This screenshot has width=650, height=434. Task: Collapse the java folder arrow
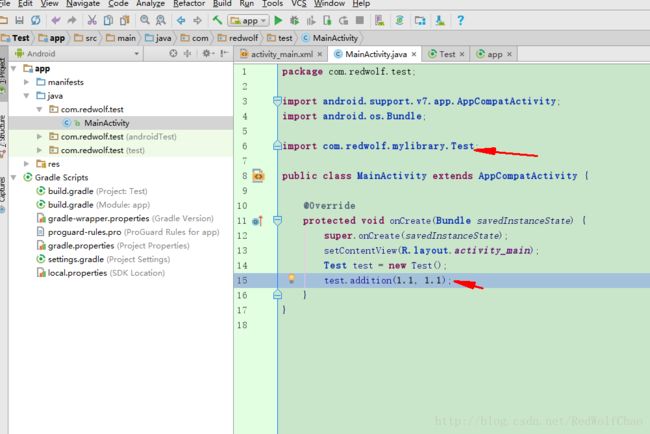point(27,95)
